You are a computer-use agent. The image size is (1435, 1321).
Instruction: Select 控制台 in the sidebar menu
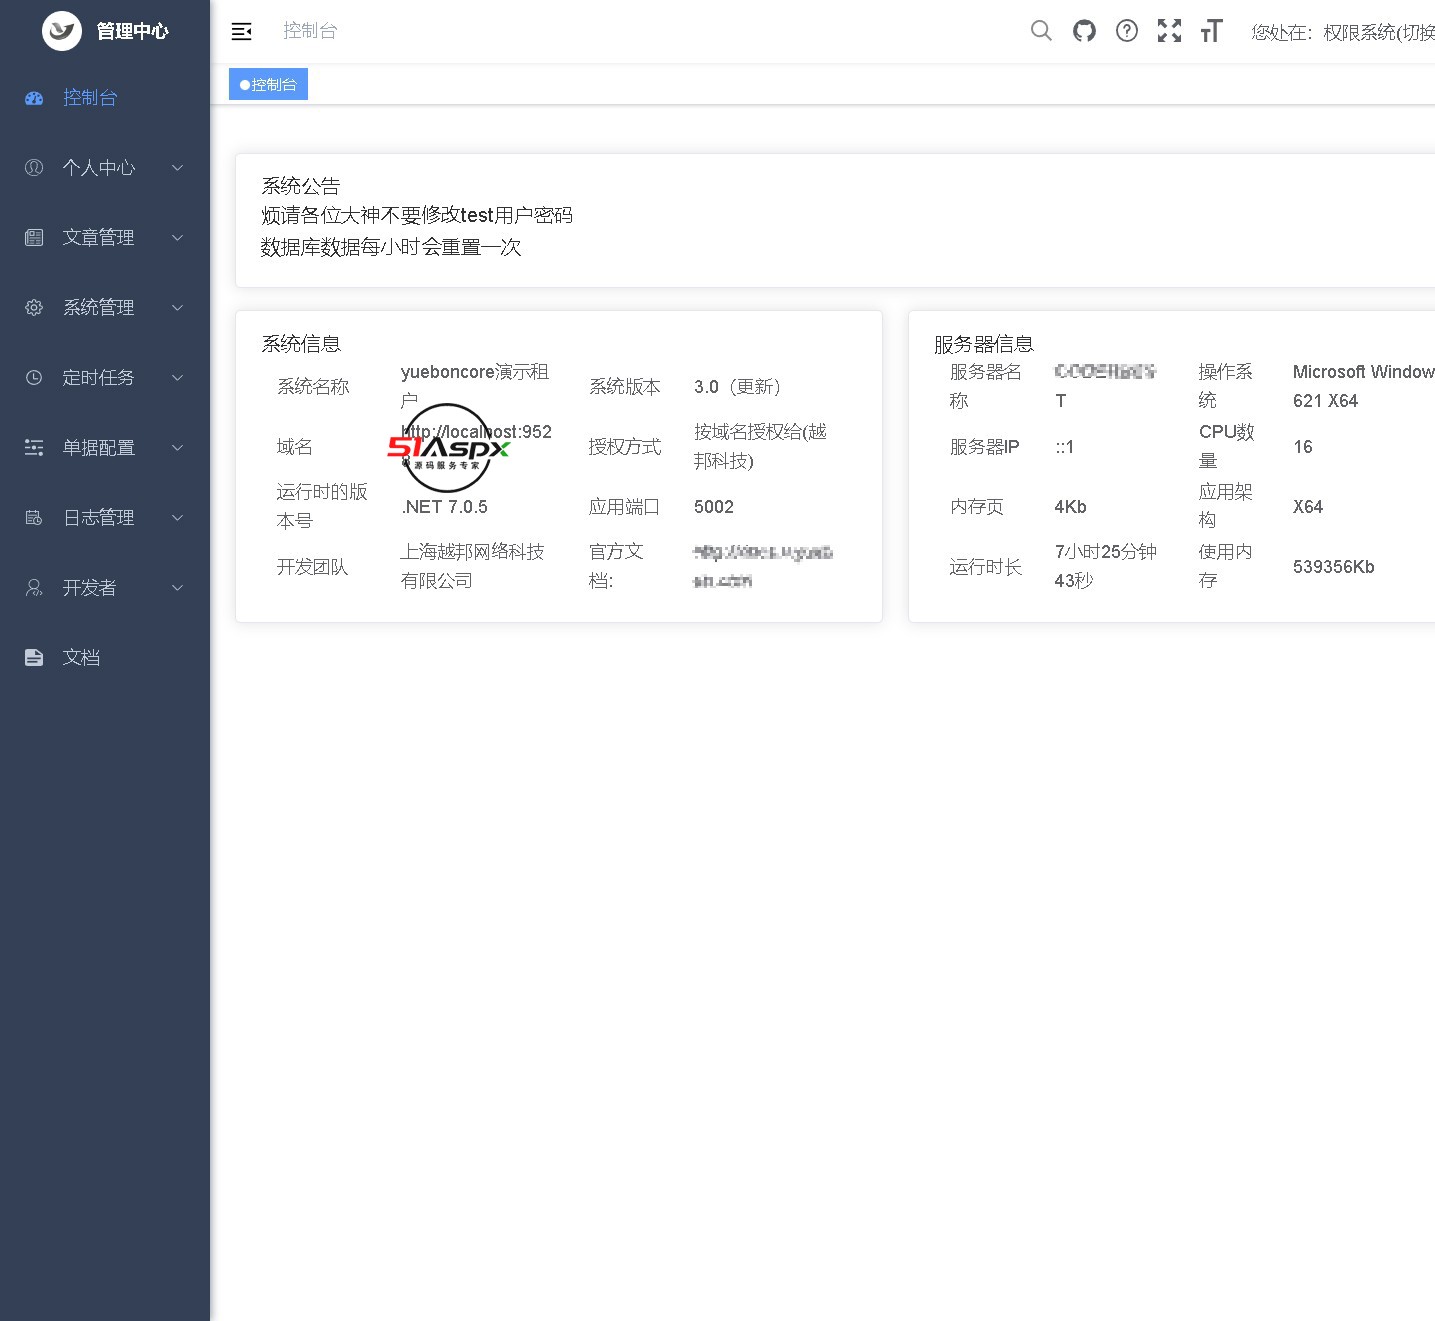coord(105,98)
